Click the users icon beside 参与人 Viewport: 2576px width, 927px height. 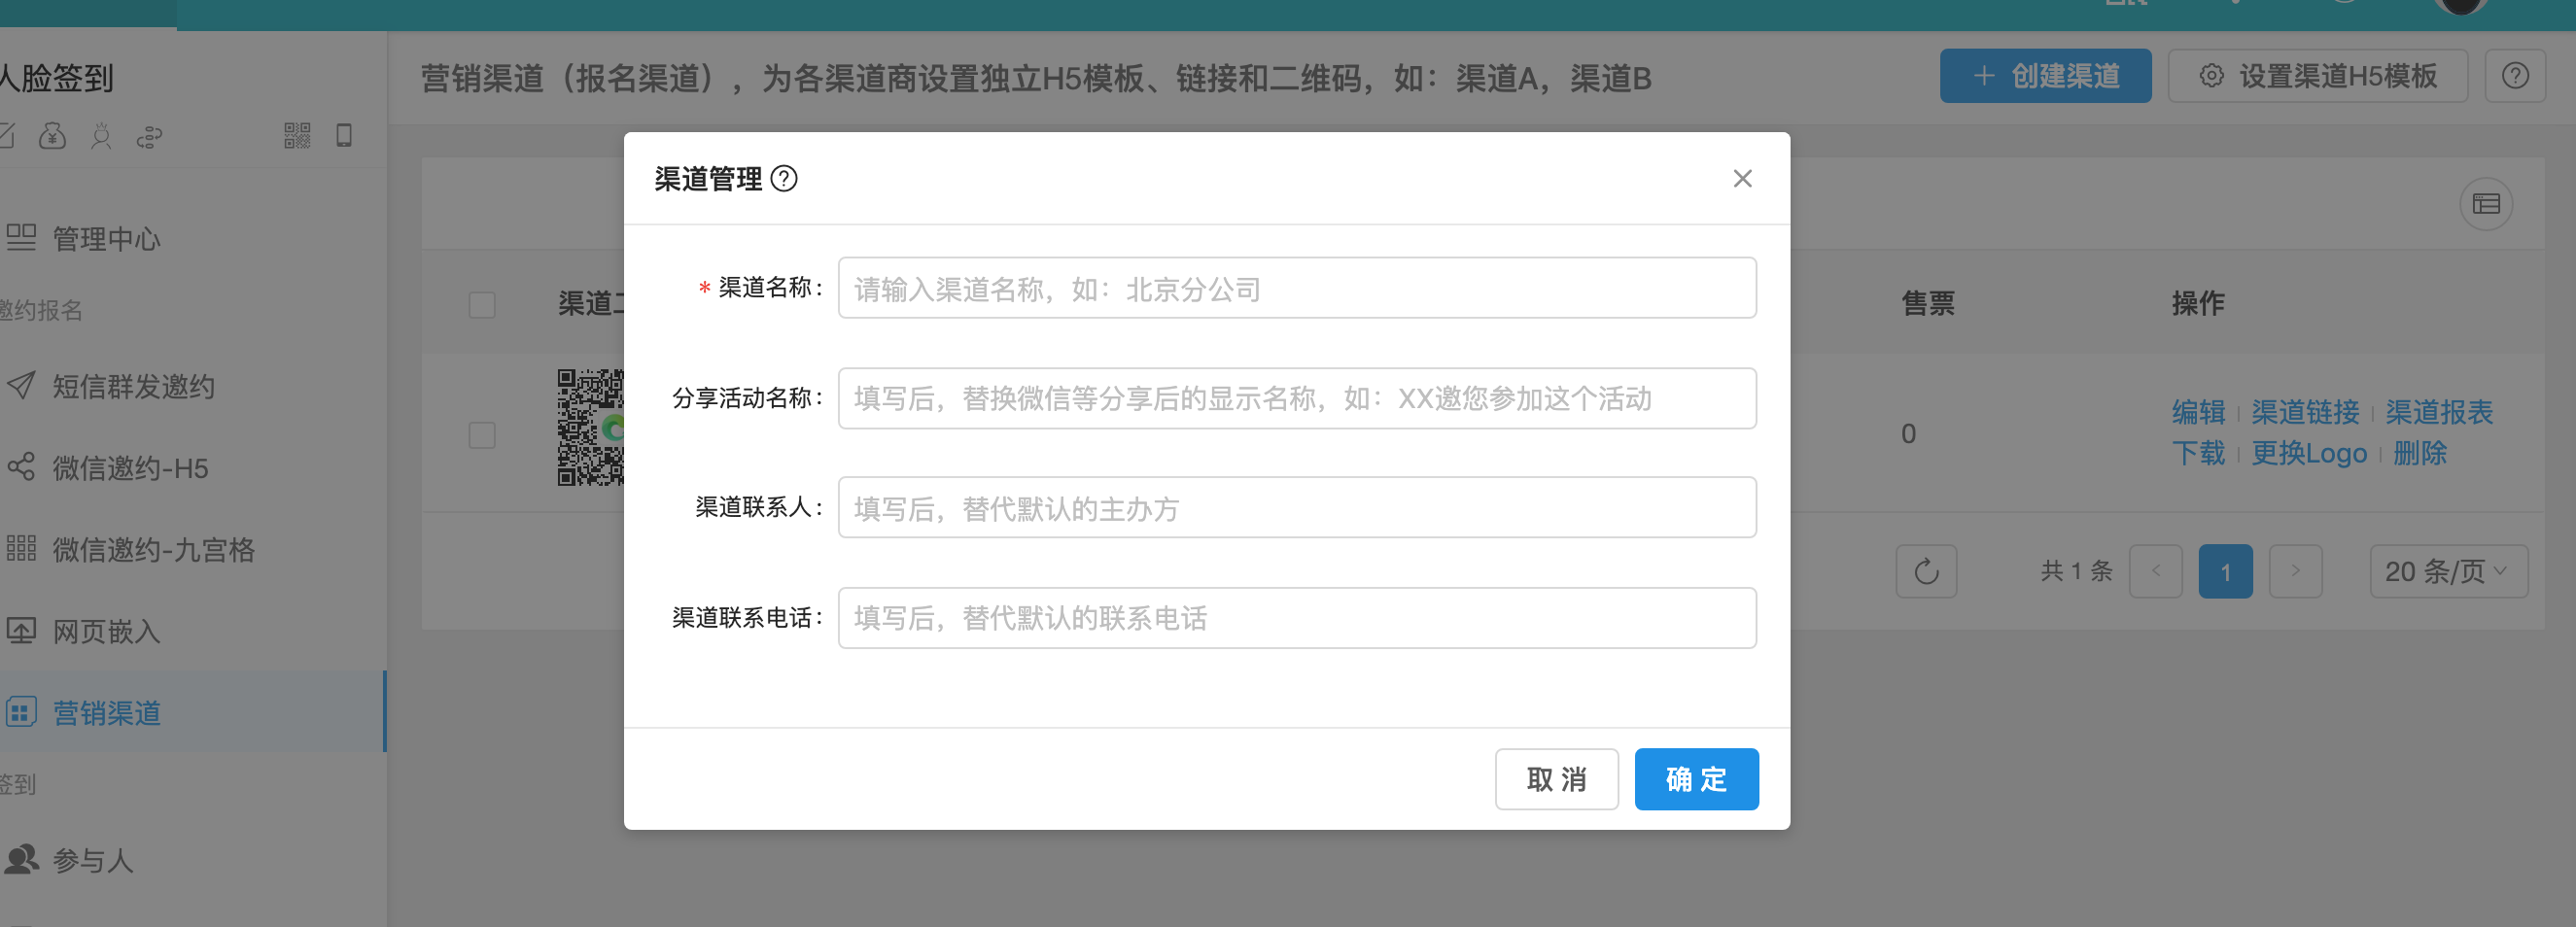[x=21, y=859]
